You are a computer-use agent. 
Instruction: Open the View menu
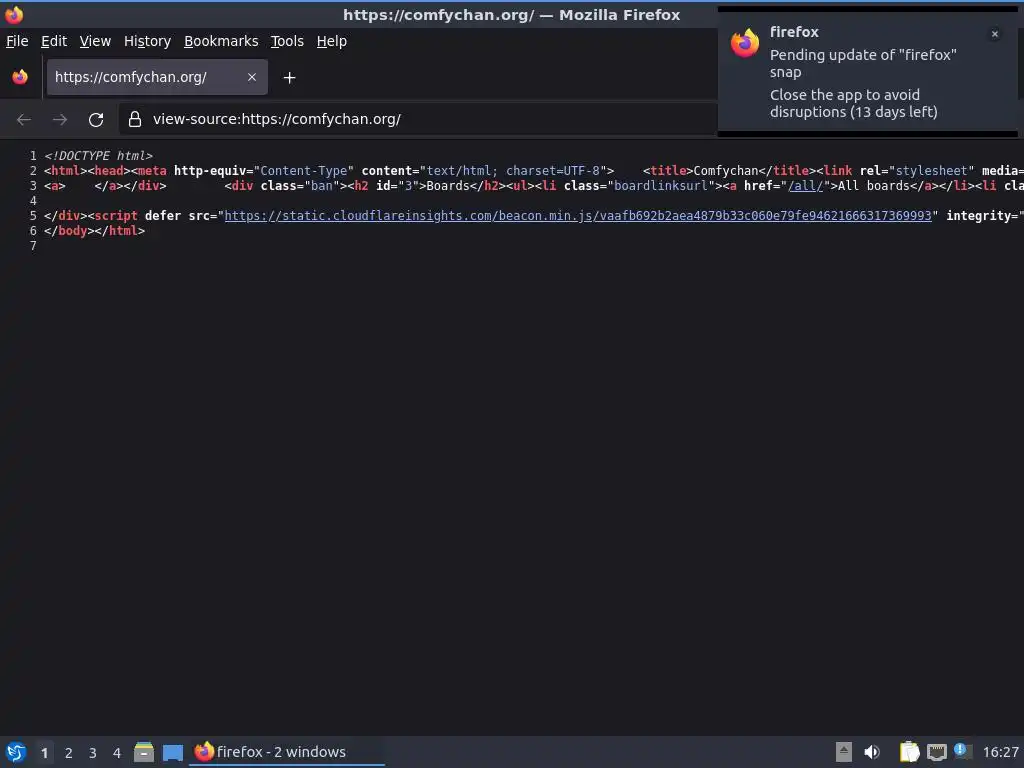click(x=95, y=41)
